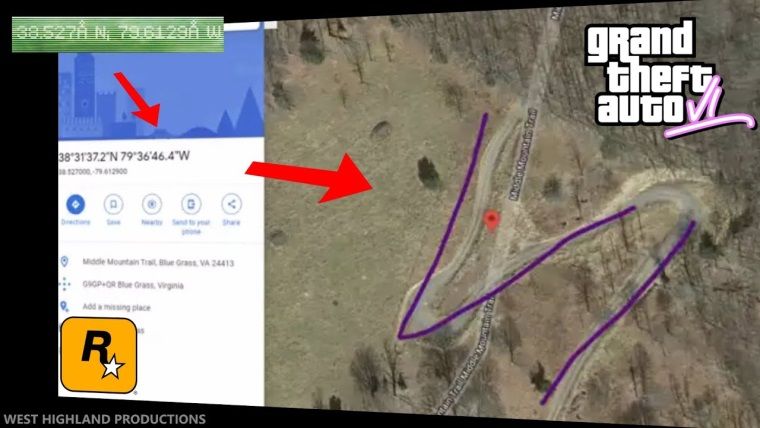Select the red marker pin on the map

coord(491,221)
